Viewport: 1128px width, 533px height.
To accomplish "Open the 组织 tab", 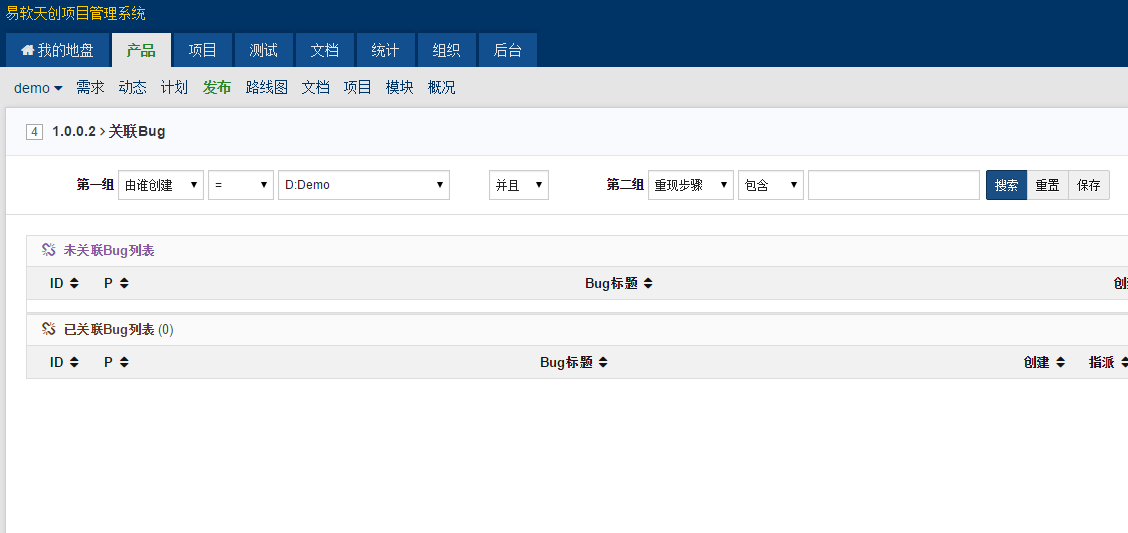I will (x=447, y=50).
